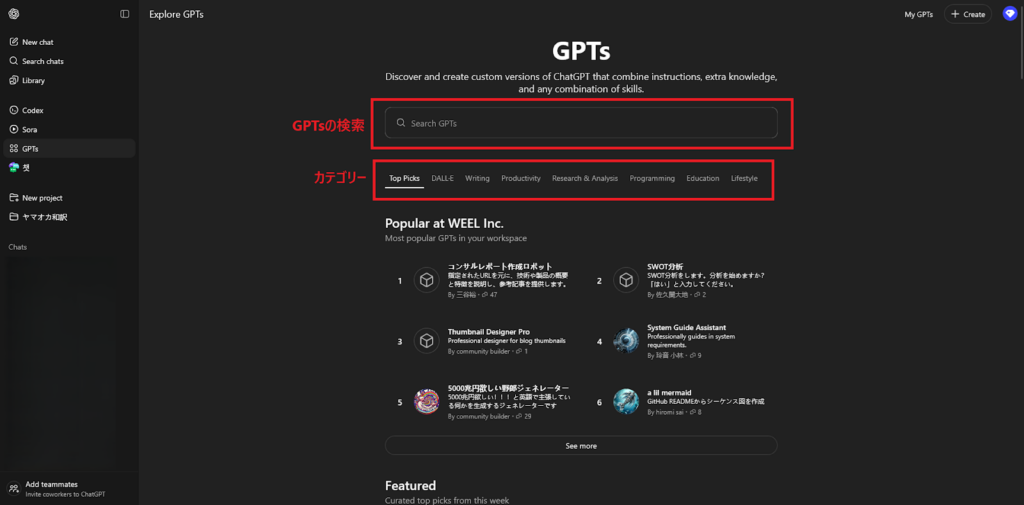The width and height of the screenshot is (1024, 505).
Task: Click the Create button
Action: (x=968, y=14)
